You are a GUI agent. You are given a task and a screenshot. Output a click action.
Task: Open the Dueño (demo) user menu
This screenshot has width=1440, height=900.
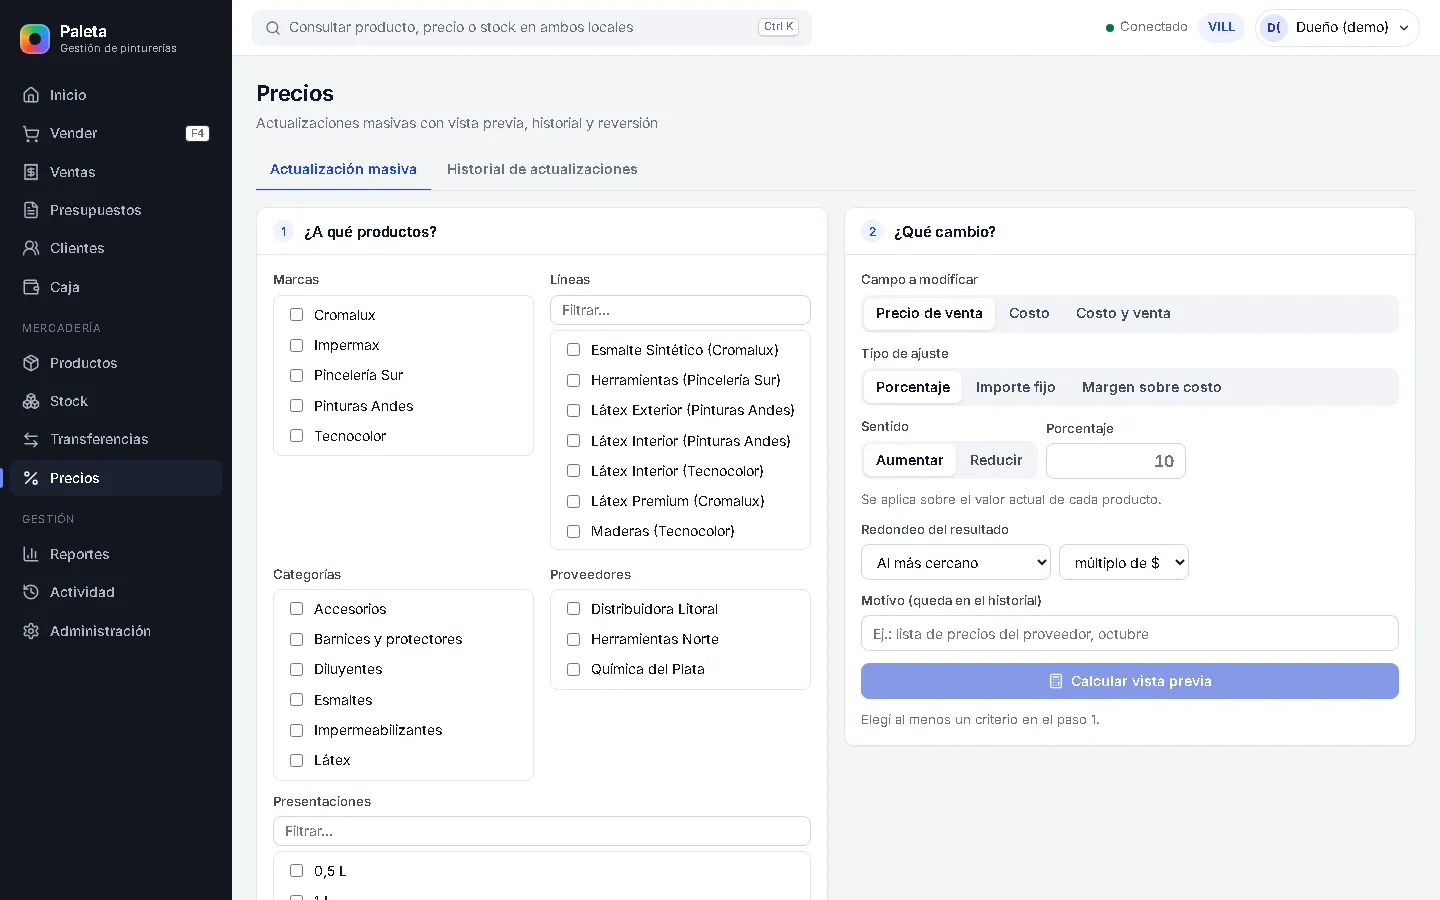tap(1337, 28)
